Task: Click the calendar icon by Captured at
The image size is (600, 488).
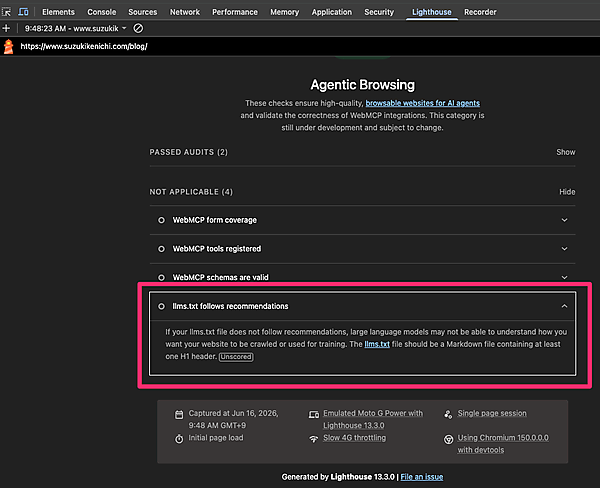Action: tap(179, 415)
